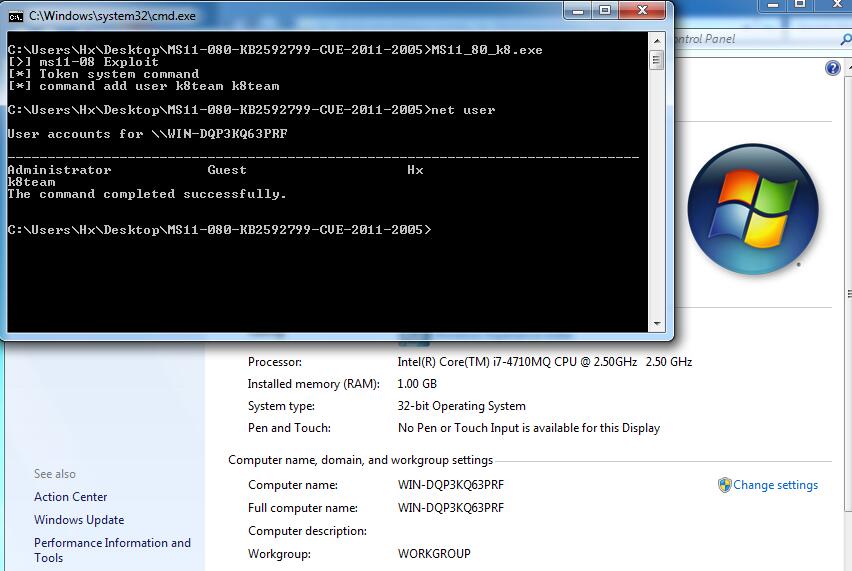Click the cmd scrollbar up arrow
The height and width of the screenshot is (571, 852).
click(x=657, y=42)
